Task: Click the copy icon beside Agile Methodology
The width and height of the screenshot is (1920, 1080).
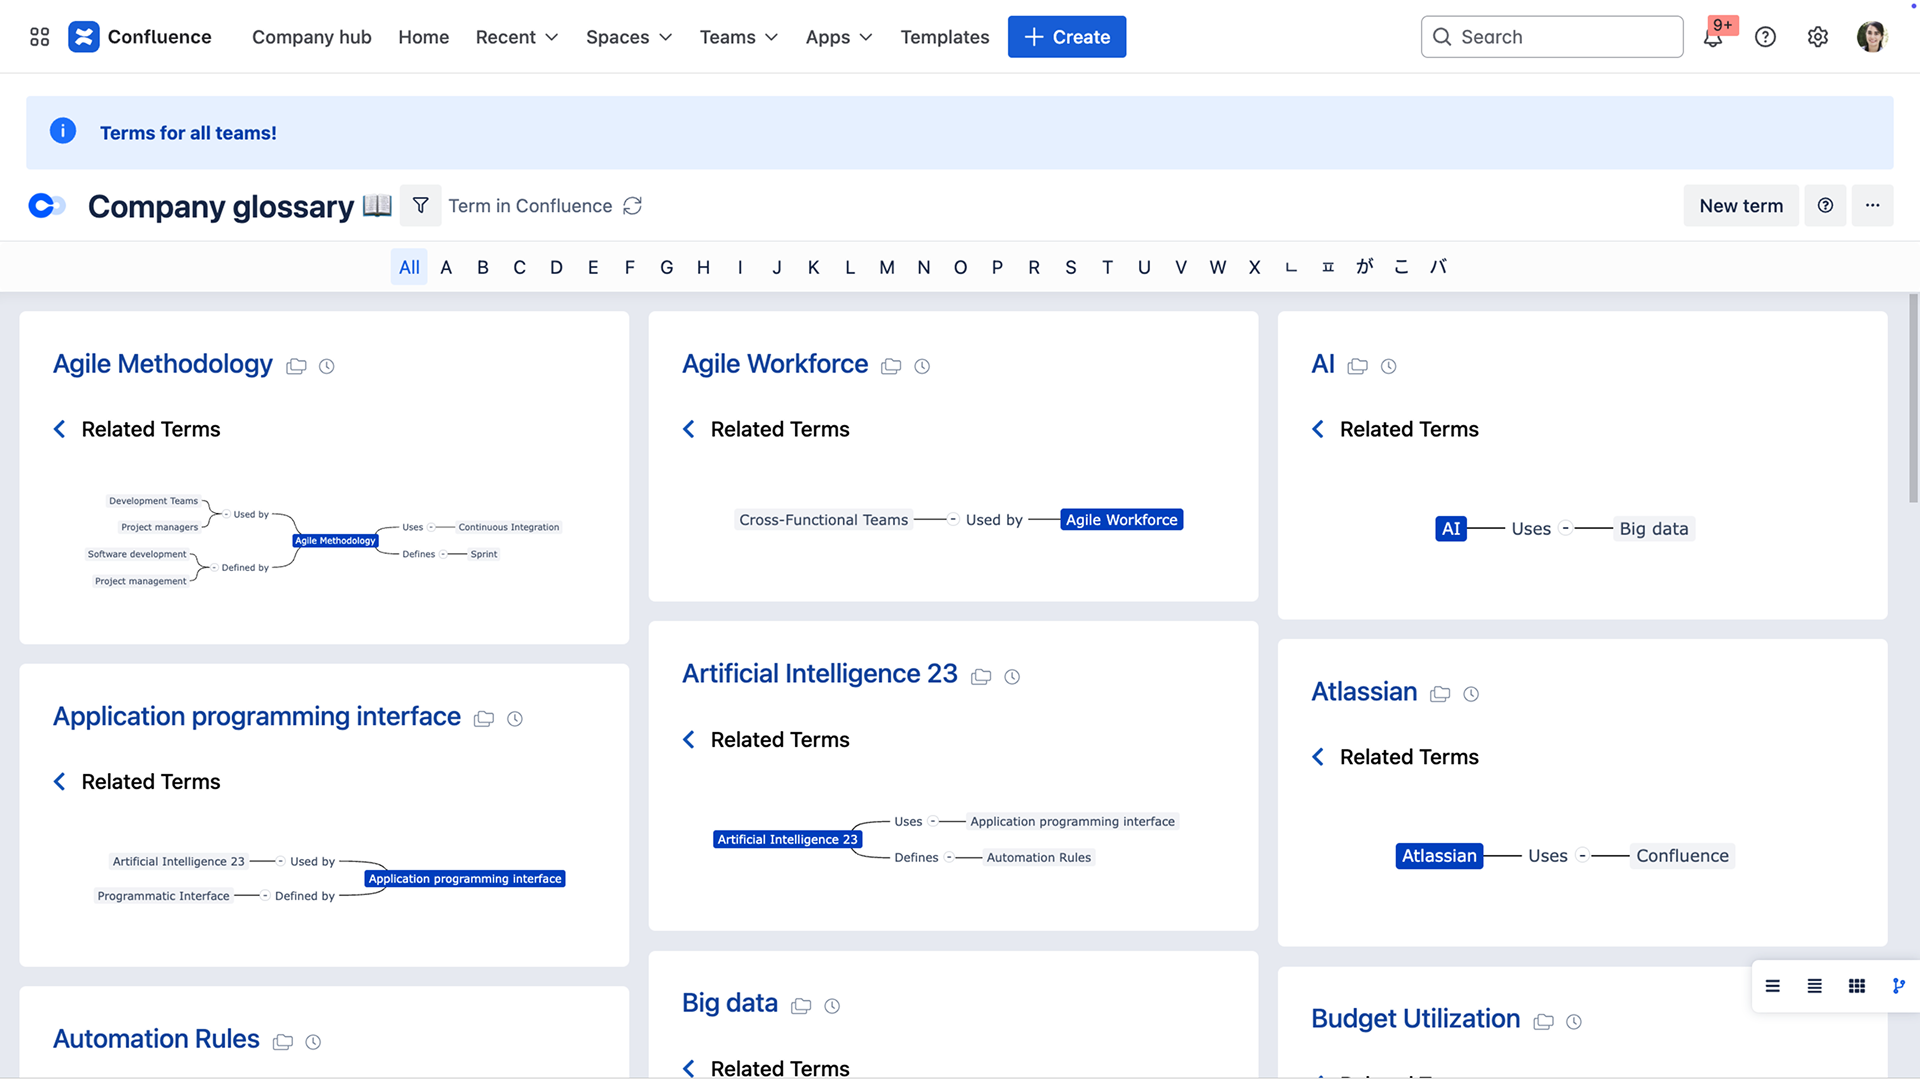Action: [296, 366]
